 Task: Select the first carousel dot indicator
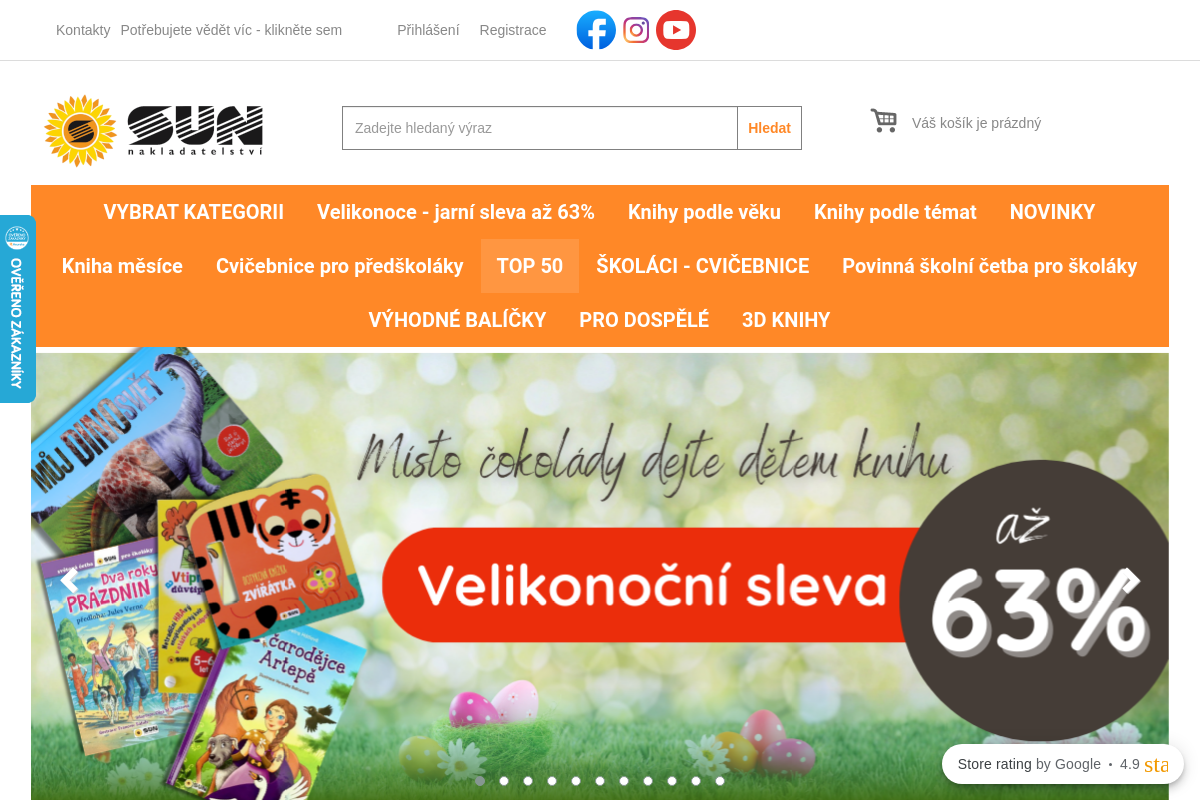[480, 781]
